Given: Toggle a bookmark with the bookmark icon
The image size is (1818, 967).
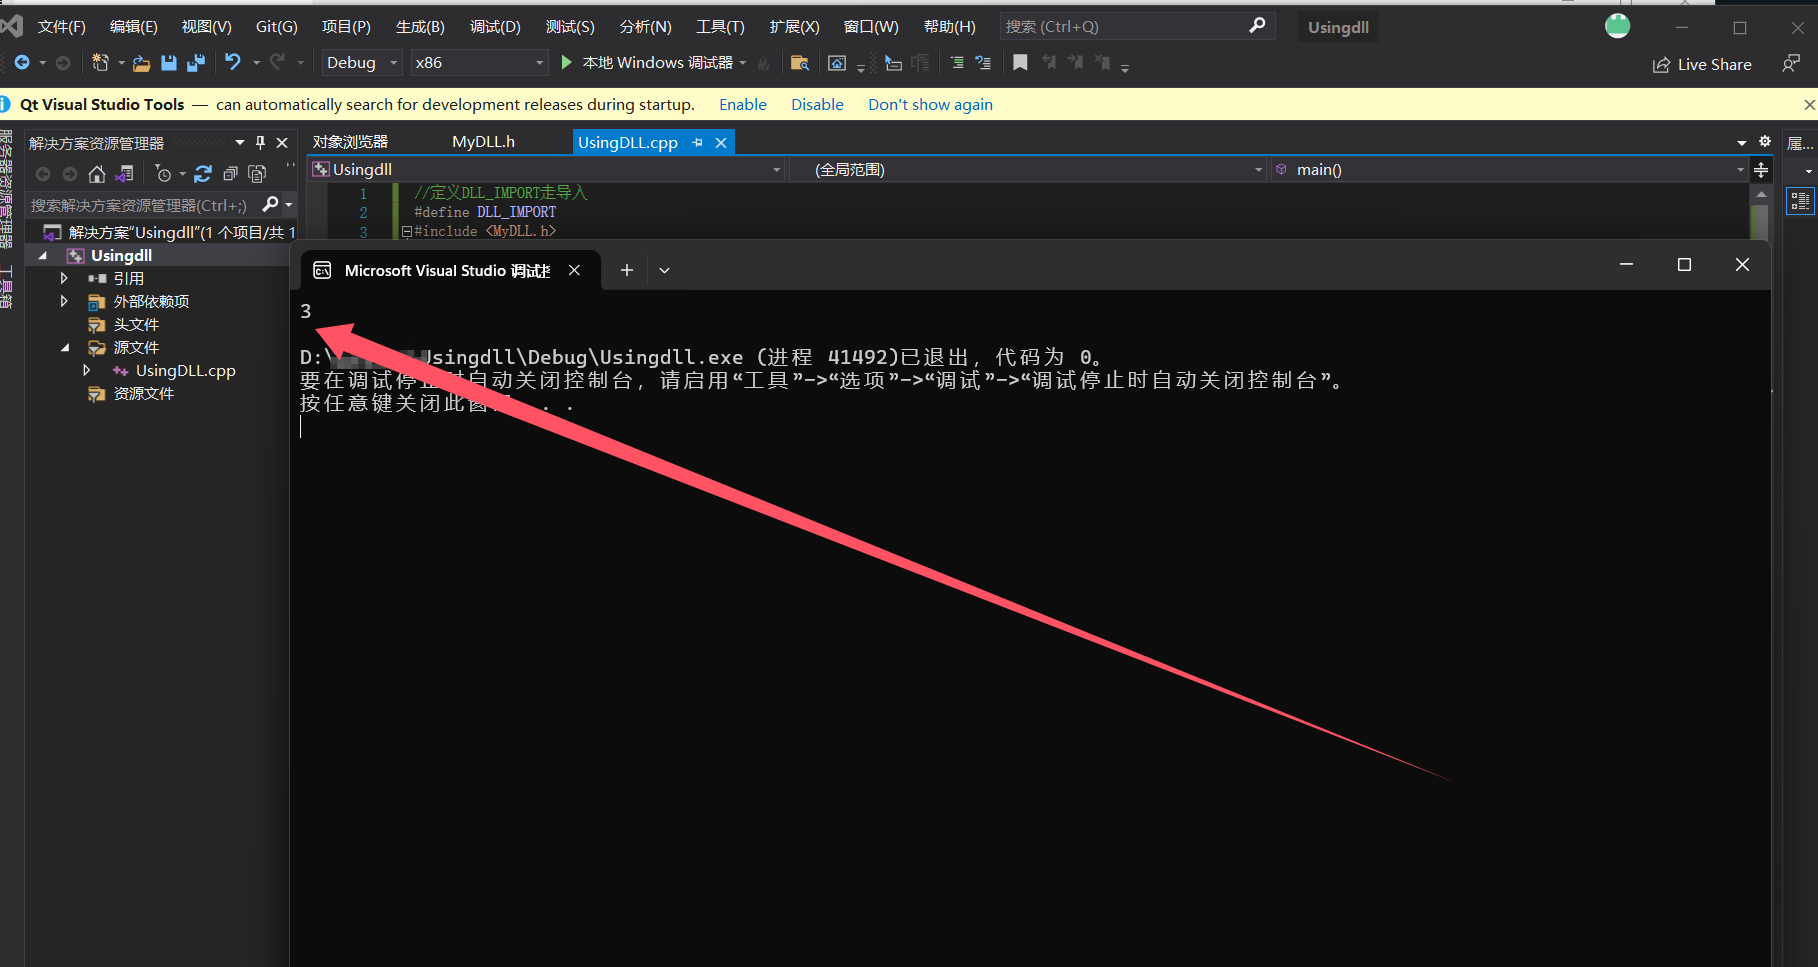Looking at the screenshot, I should (x=1020, y=62).
